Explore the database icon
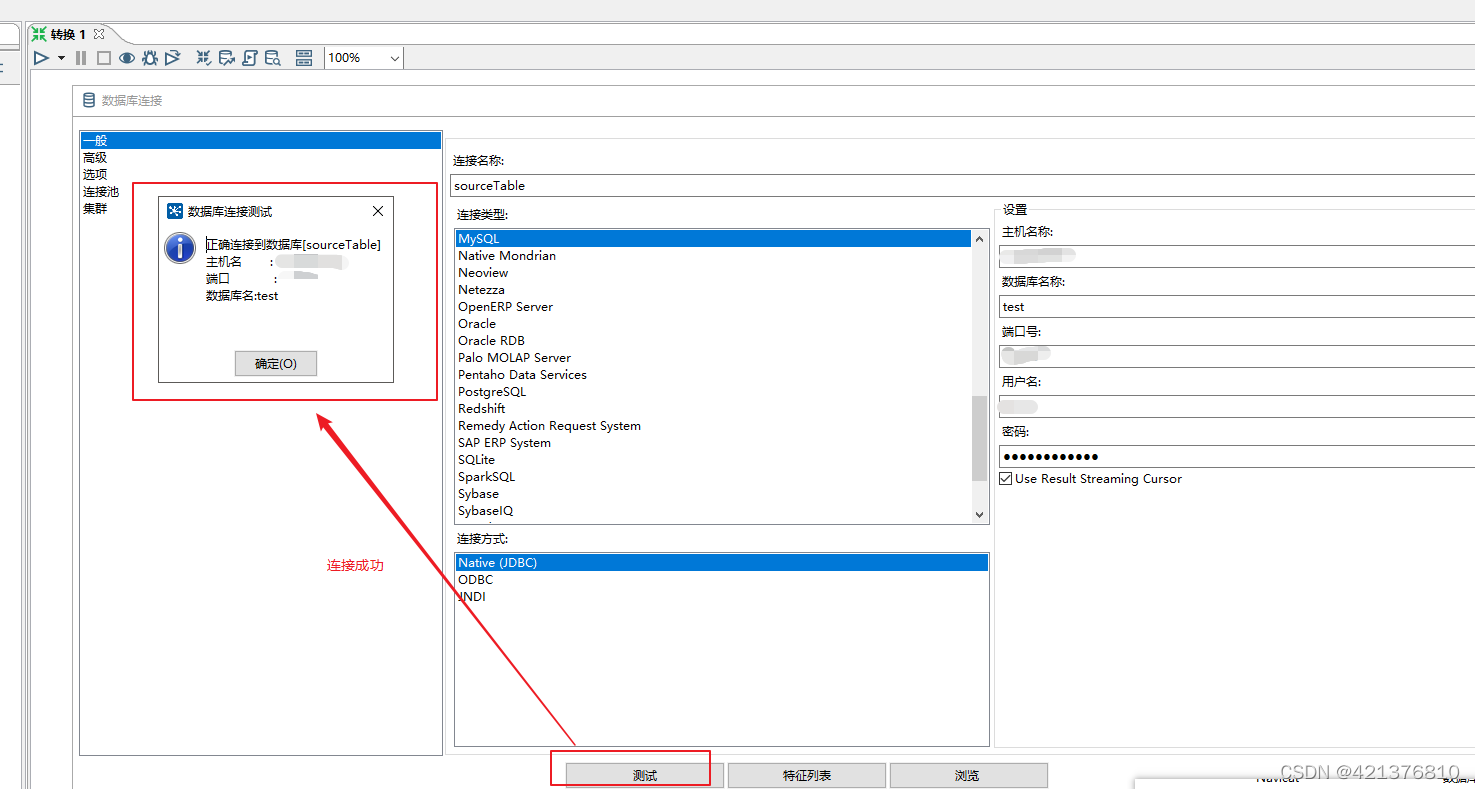Screen dimensions: 1475x789 coord(272,58)
